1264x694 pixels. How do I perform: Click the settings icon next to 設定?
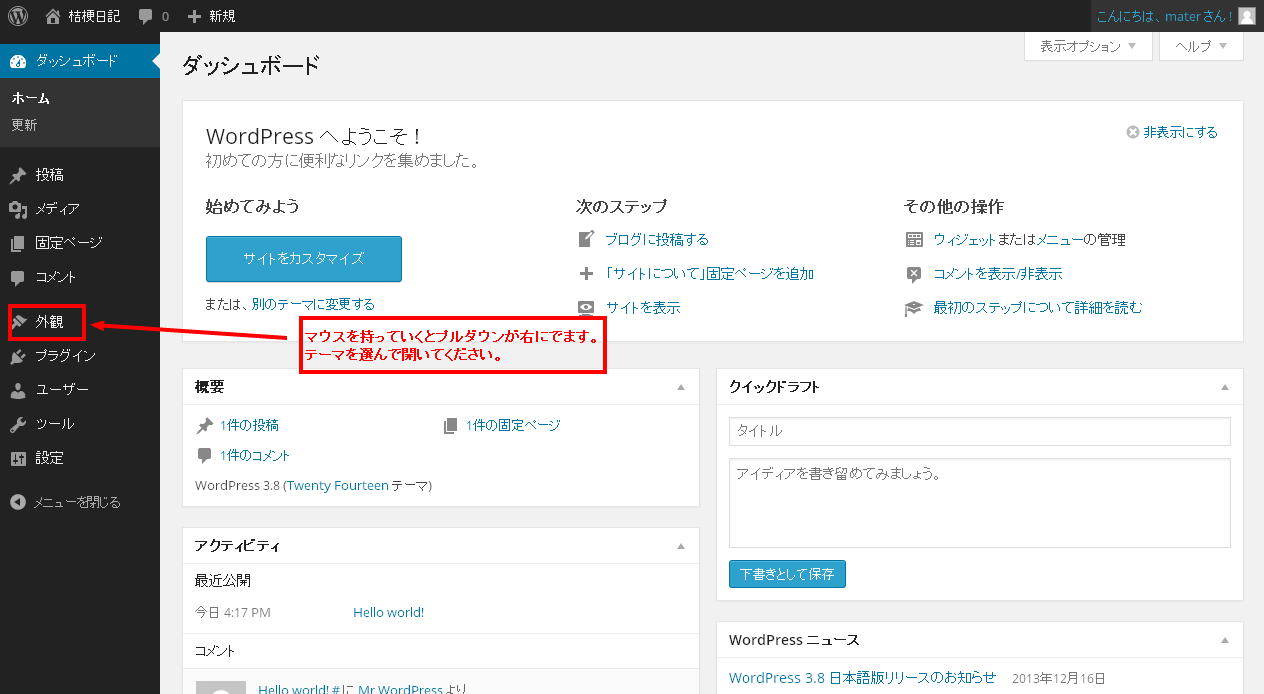(18, 458)
